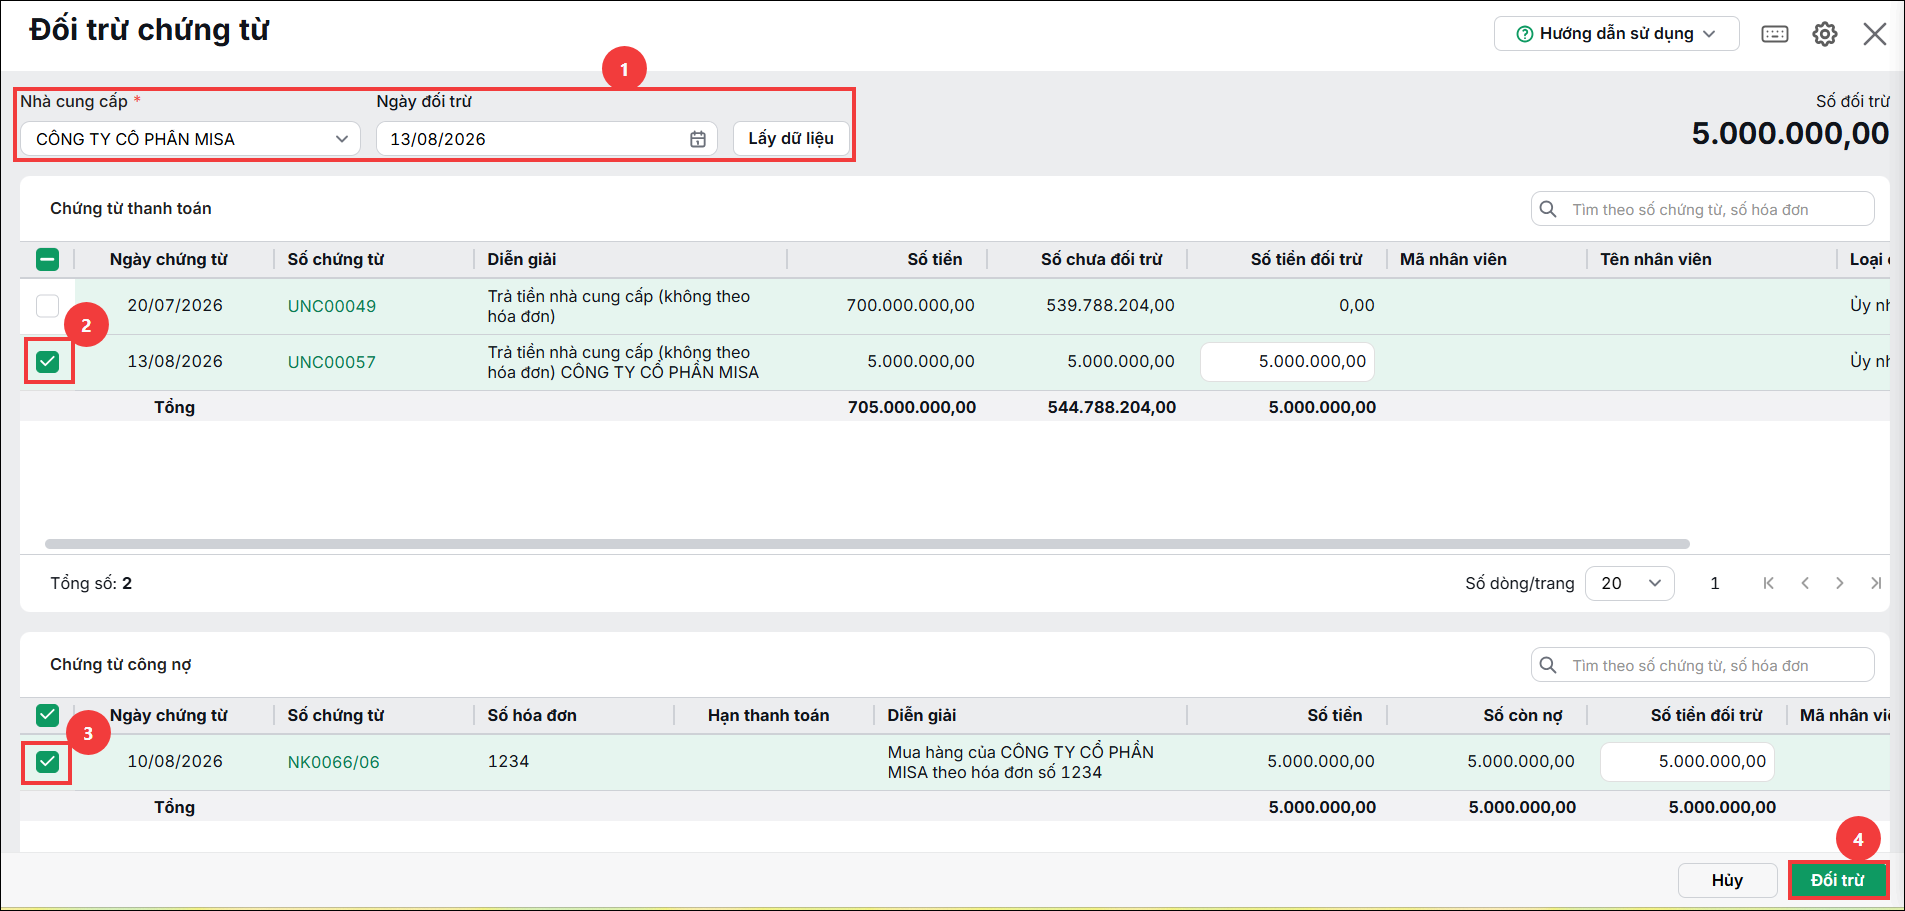Open the keyboard shortcuts icon
Viewport: 1905px width, 911px height.
[x=1775, y=34]
